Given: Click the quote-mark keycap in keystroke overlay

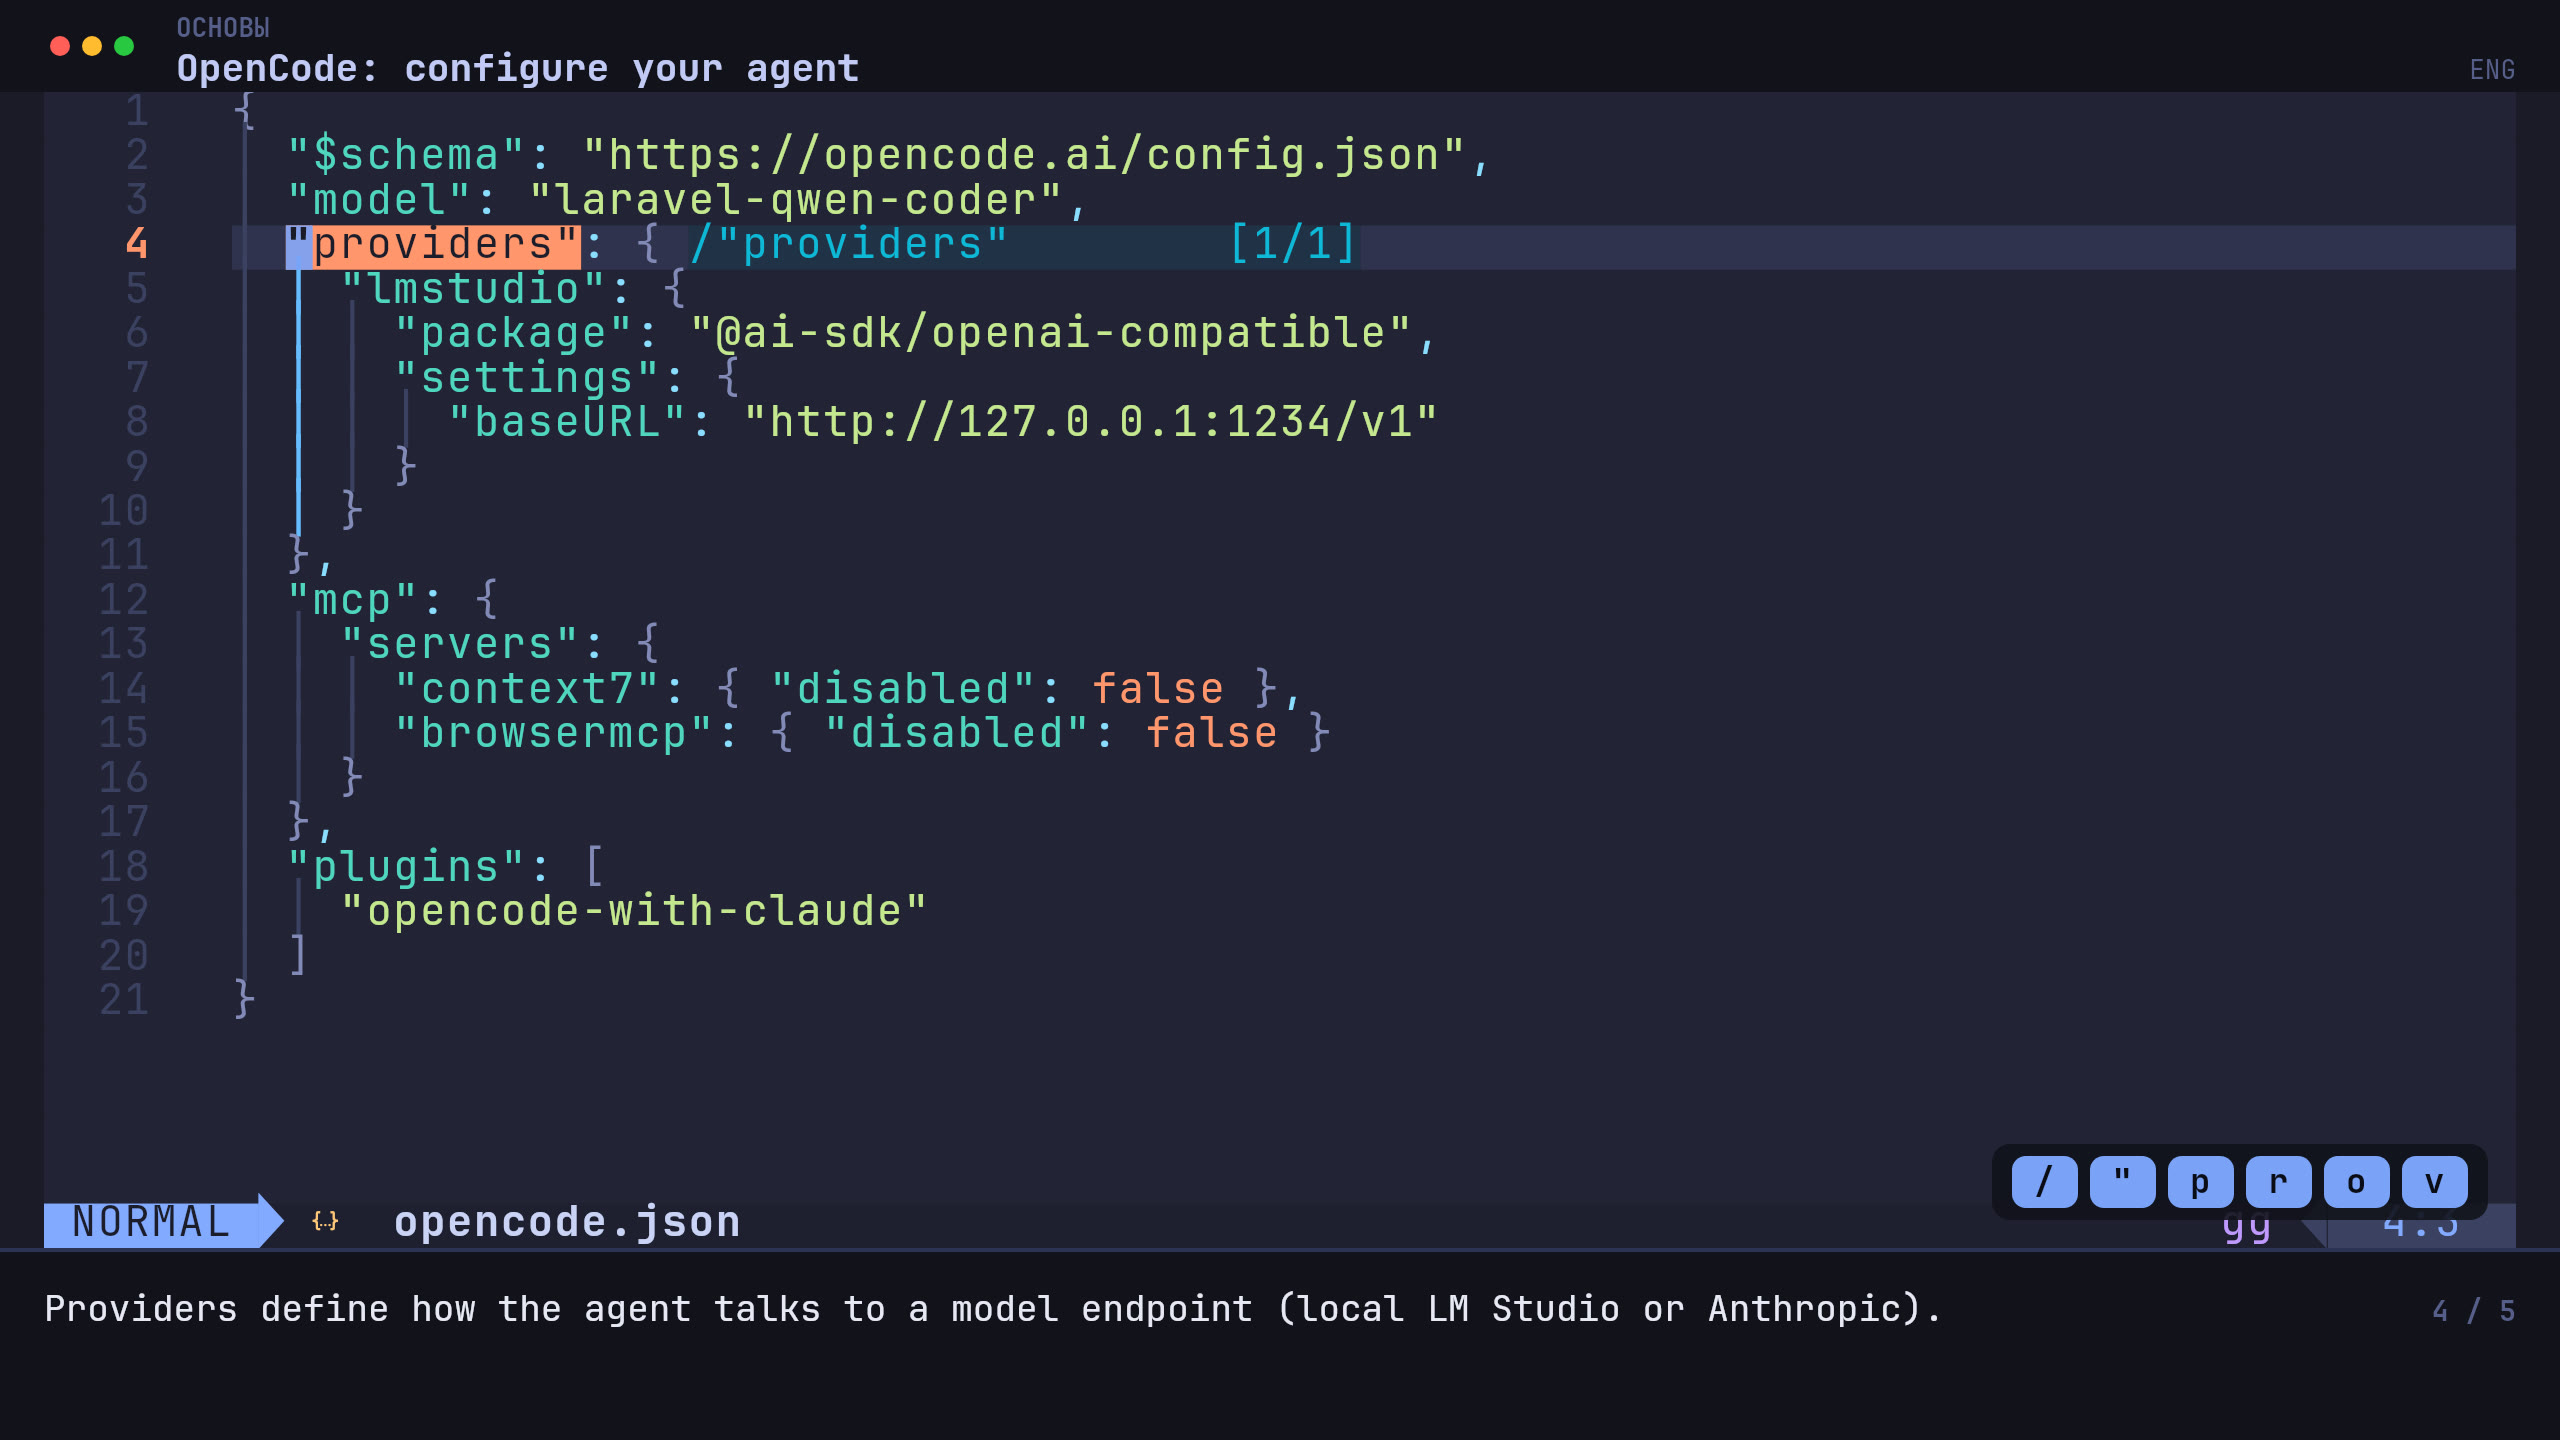Looking at the screenshot, I should pyautogui.click(x=2122, y=1182).
